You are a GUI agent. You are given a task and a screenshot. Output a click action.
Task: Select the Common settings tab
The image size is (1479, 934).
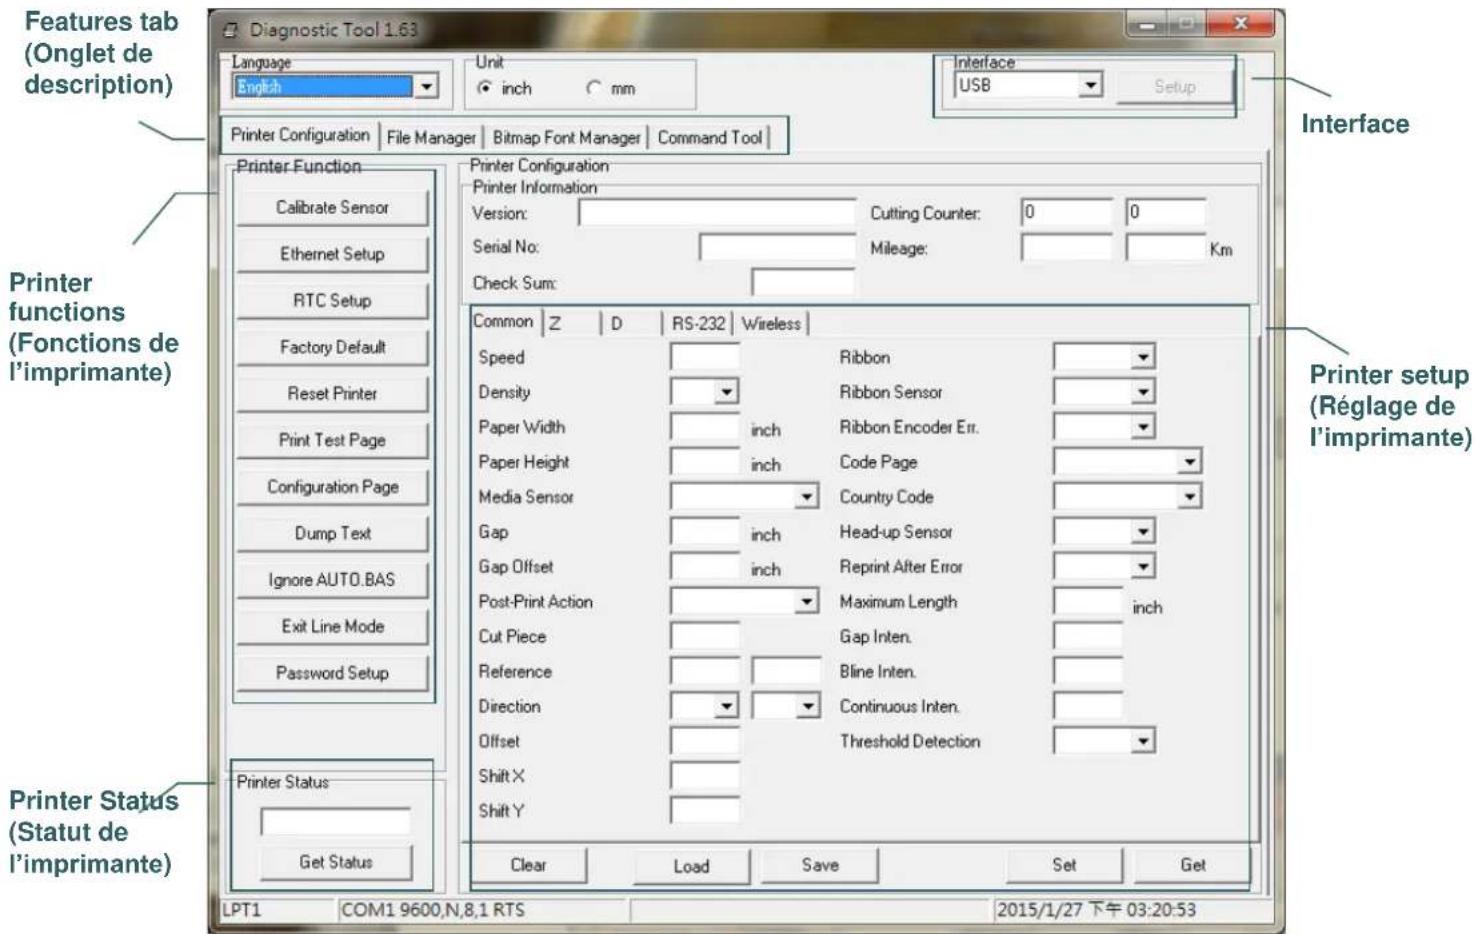tap(503, 321)
